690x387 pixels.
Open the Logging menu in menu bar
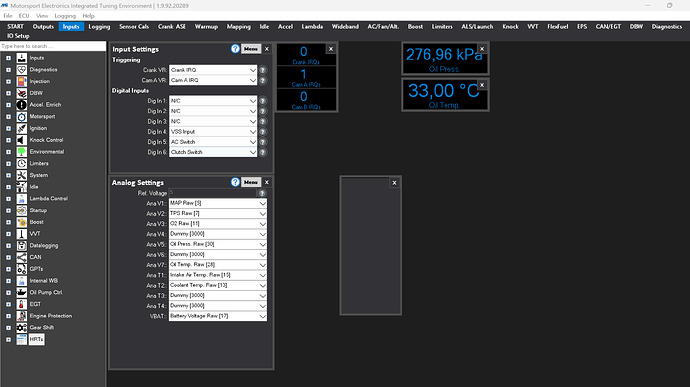(x=65, y=16)
